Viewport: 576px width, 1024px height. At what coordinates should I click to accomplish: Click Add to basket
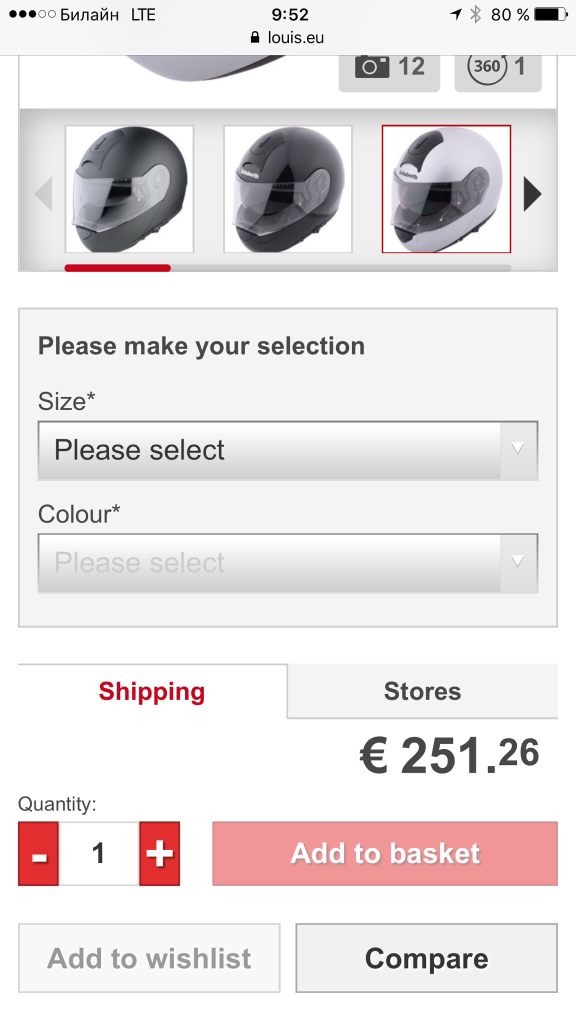pos(385,854)
